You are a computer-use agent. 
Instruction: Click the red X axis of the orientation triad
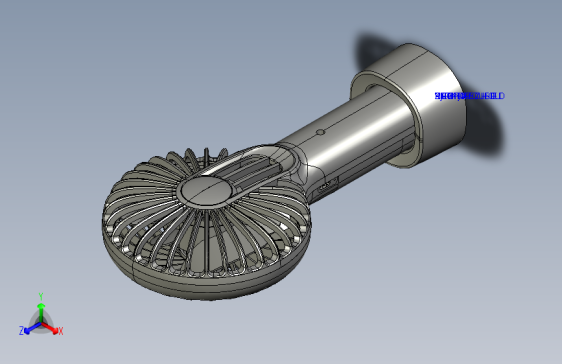click(x=52, y=329)
